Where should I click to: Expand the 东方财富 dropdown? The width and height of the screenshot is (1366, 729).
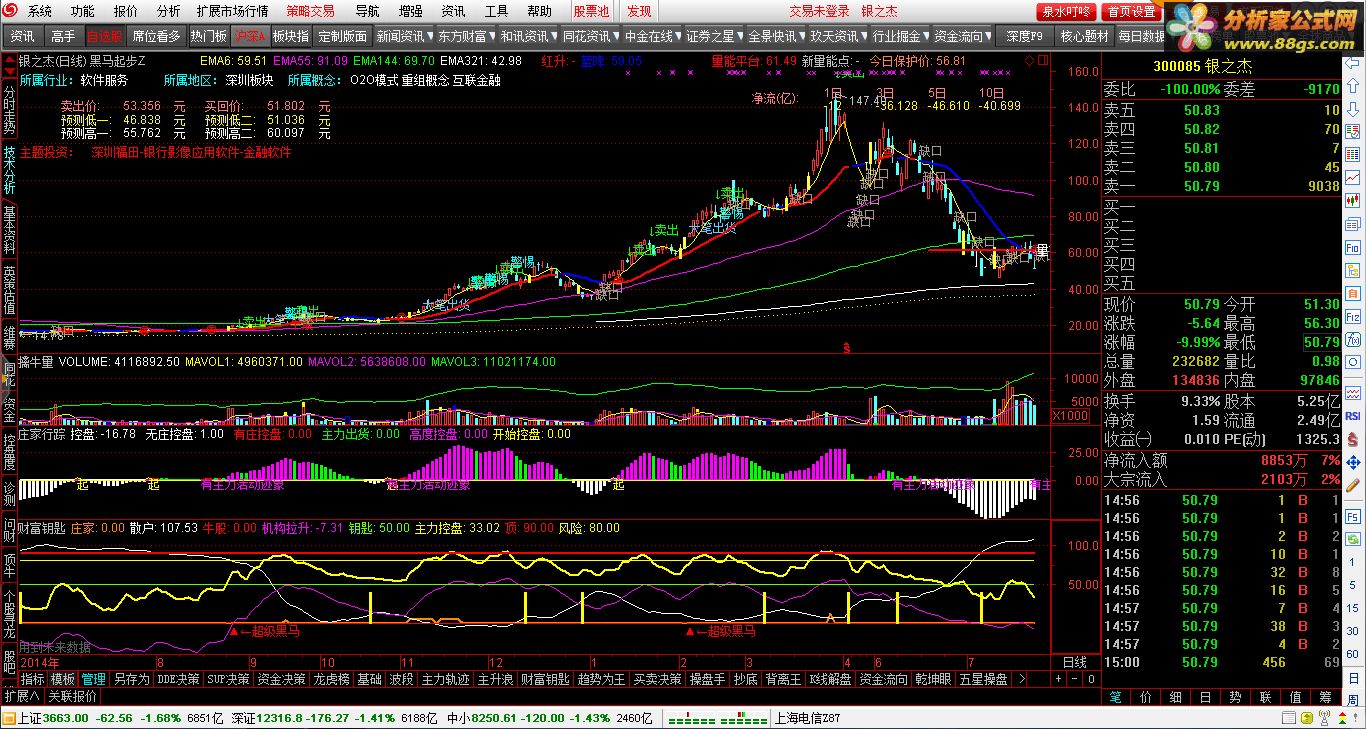491,36
